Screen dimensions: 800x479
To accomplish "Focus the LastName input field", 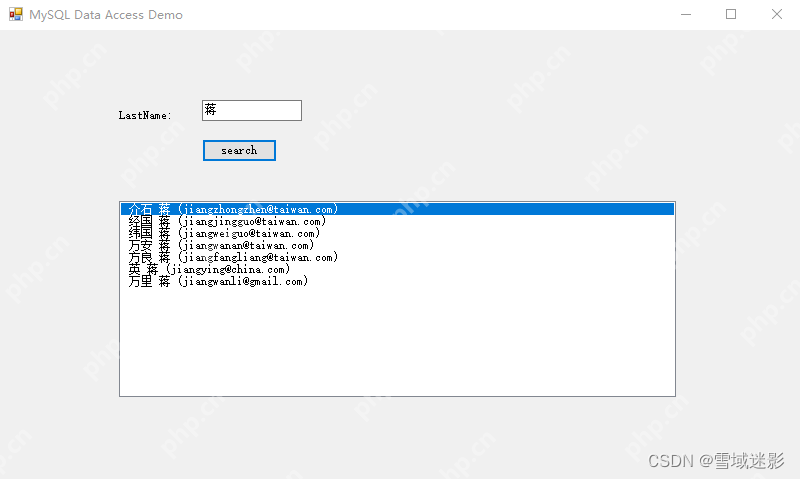I will point(252,111).
